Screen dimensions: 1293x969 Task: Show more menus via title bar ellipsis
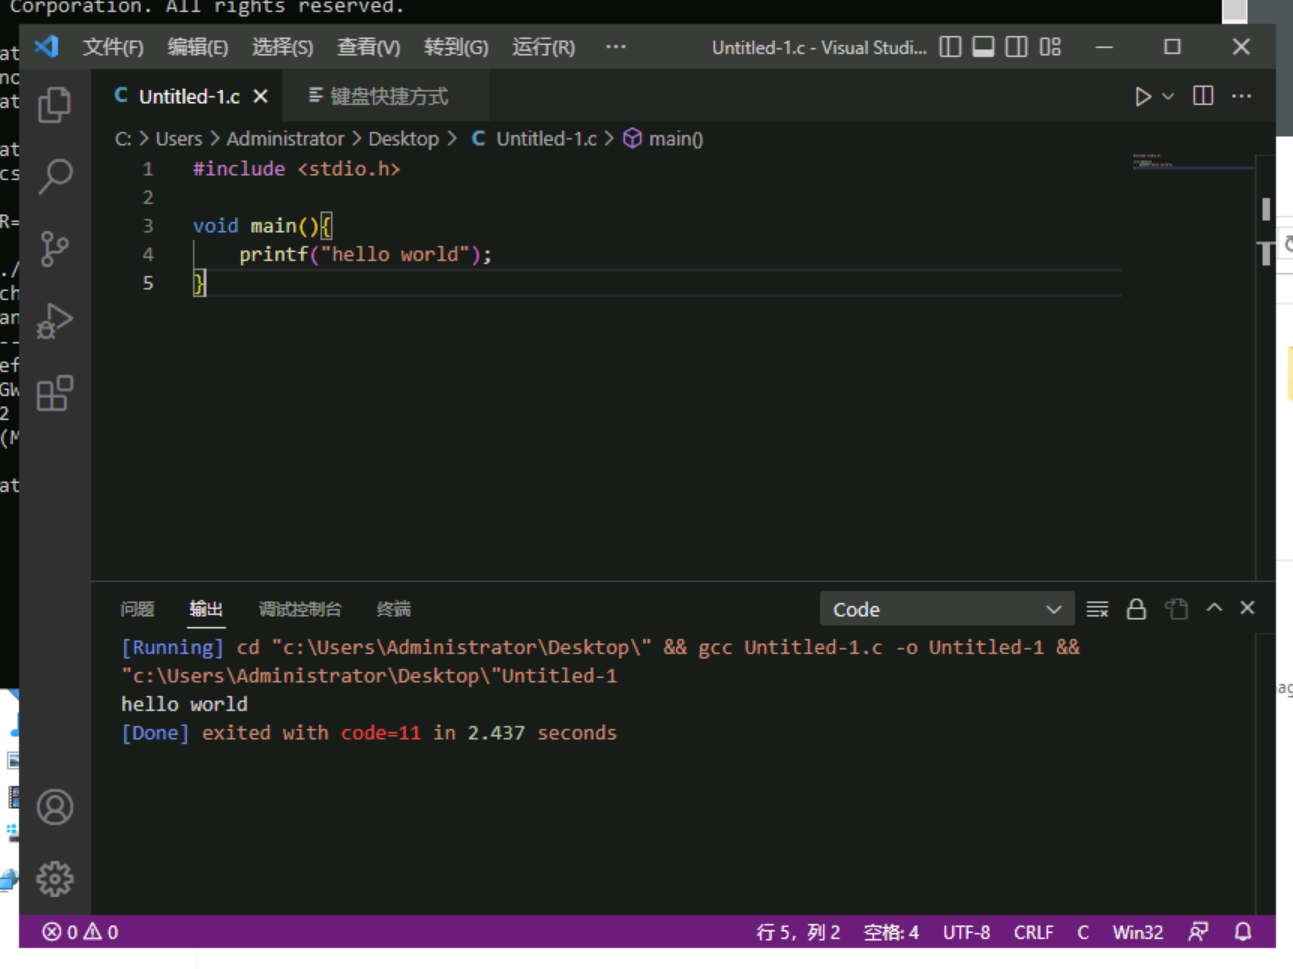pos(616,47)
